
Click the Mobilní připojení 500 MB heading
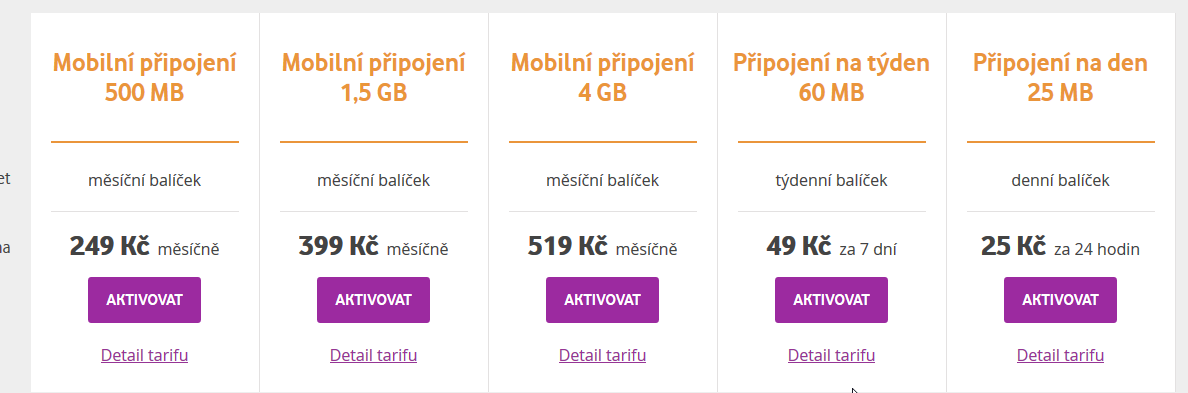coord(144,77)
